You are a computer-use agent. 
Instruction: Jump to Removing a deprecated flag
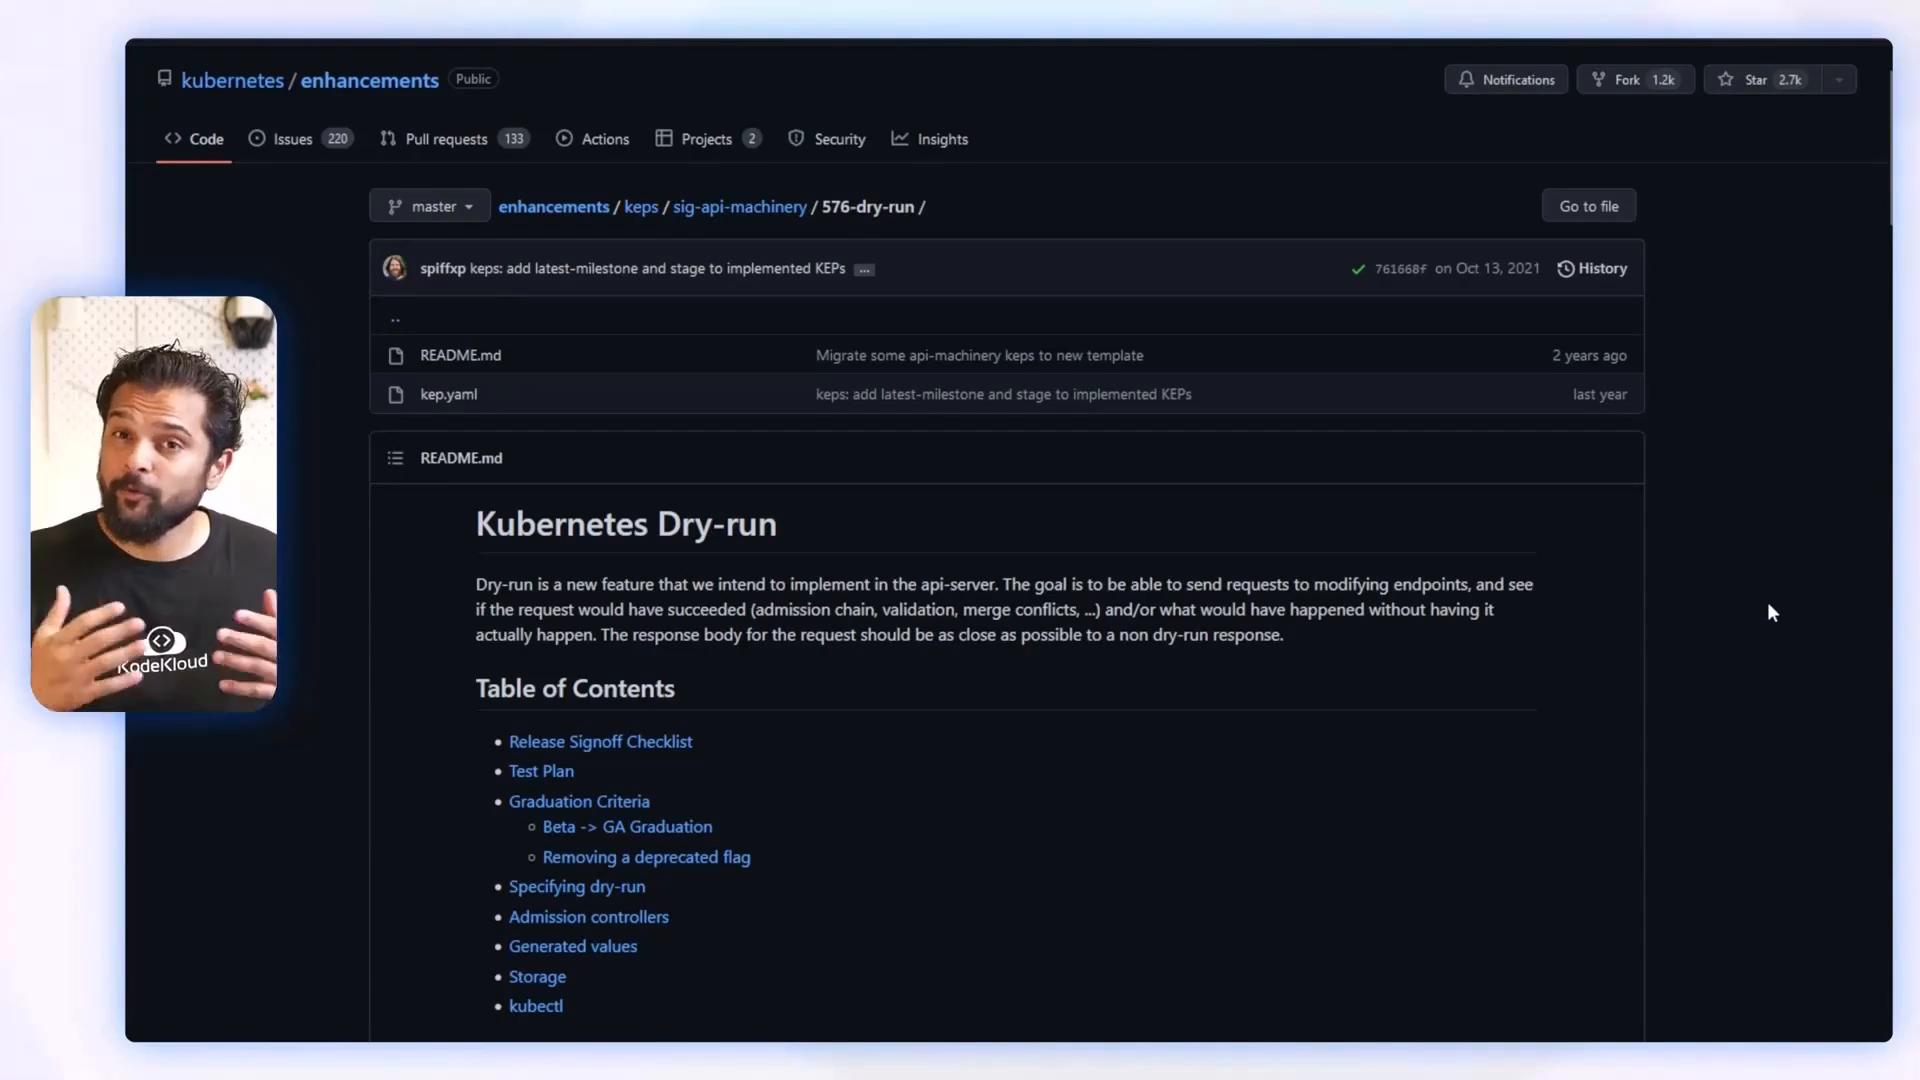click(x=647, y=858)
